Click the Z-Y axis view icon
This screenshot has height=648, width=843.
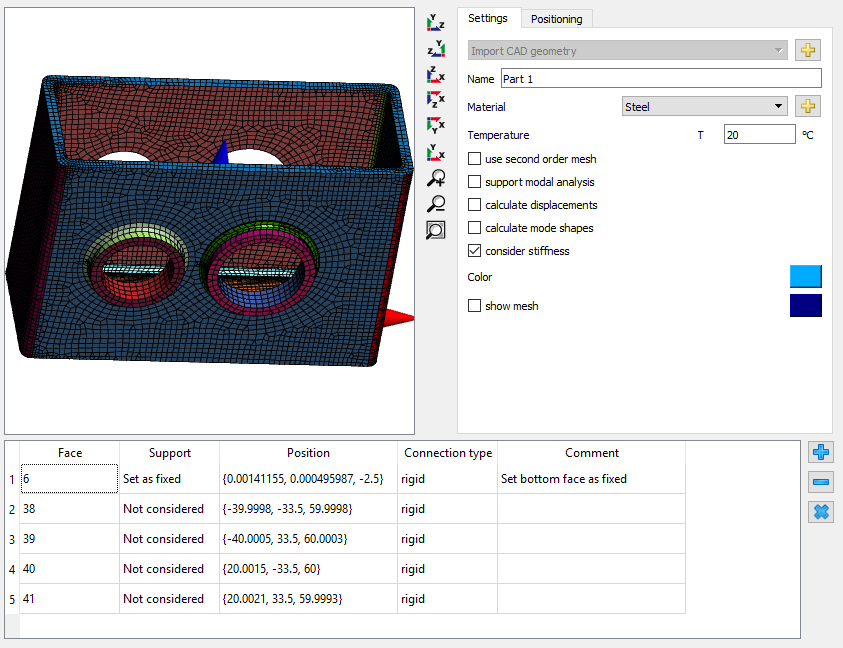point(436,49)
